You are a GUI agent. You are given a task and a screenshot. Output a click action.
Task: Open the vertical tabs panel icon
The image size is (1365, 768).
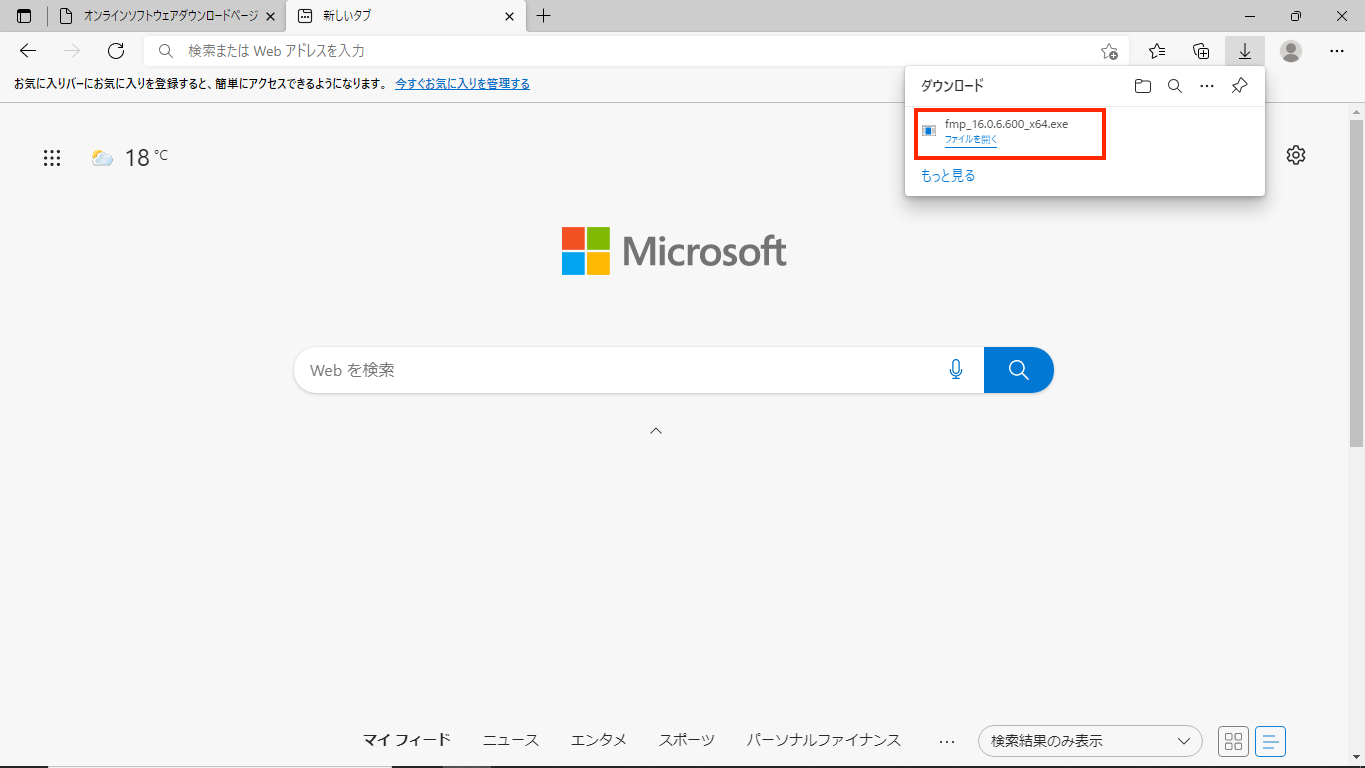(x=24, y=16)
